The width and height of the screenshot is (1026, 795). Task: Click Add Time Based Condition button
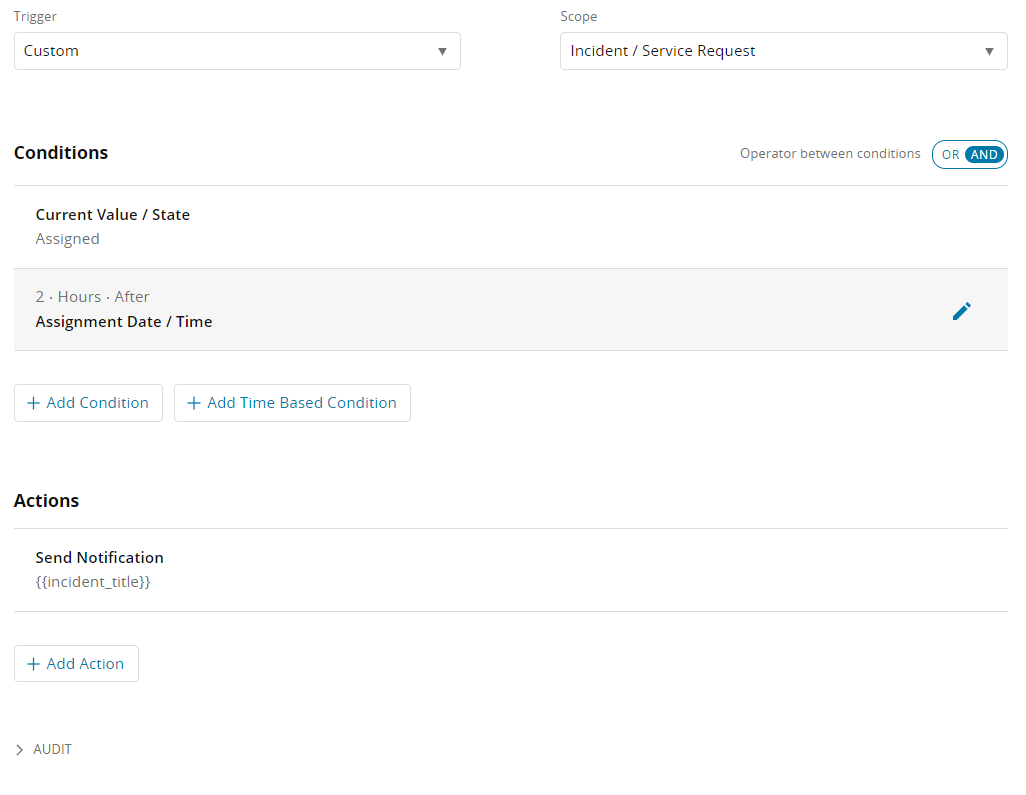click(292, 403)
